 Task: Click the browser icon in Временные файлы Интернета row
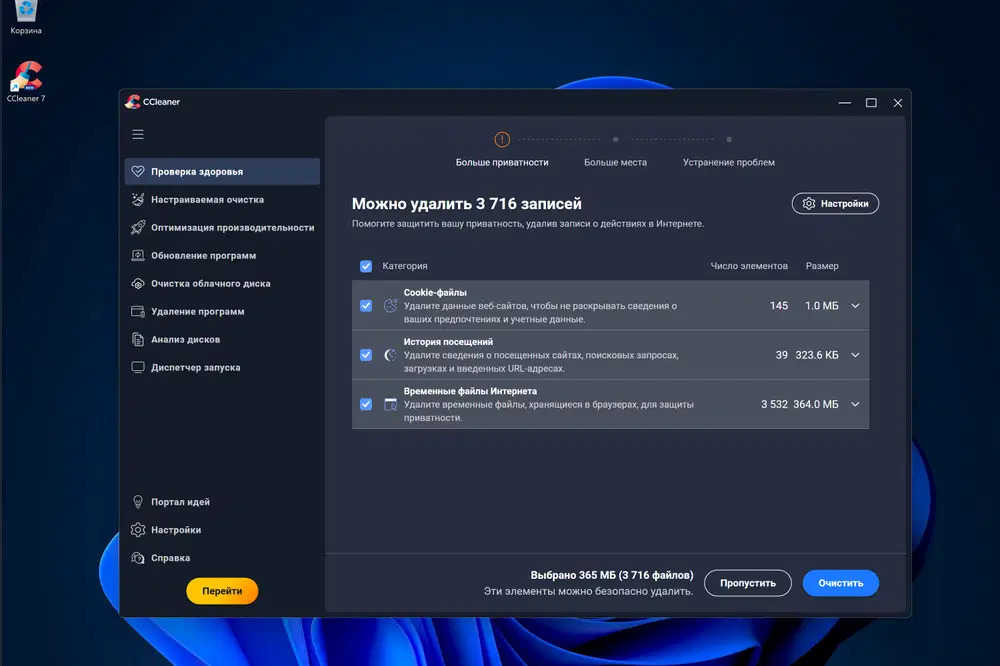point(390,404)
